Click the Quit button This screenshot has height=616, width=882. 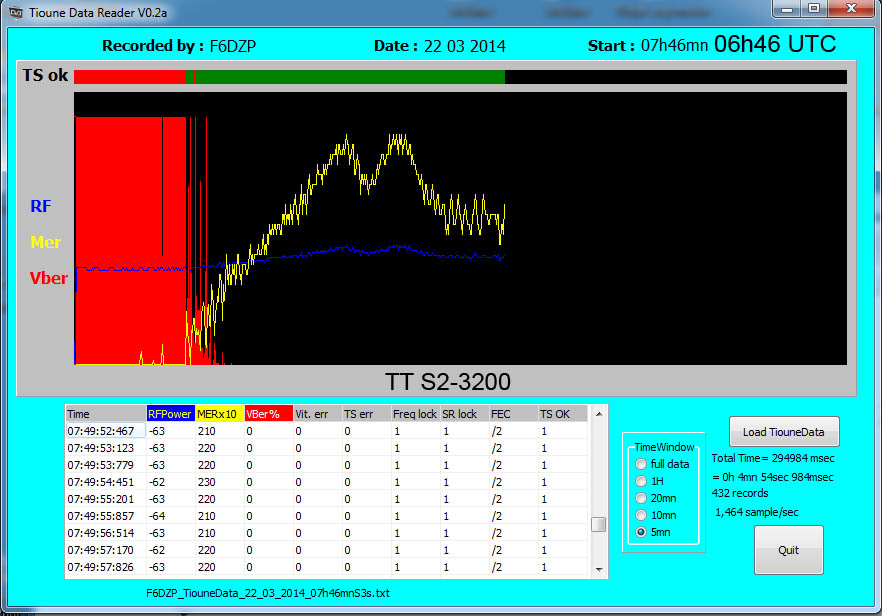click(788, 550)
